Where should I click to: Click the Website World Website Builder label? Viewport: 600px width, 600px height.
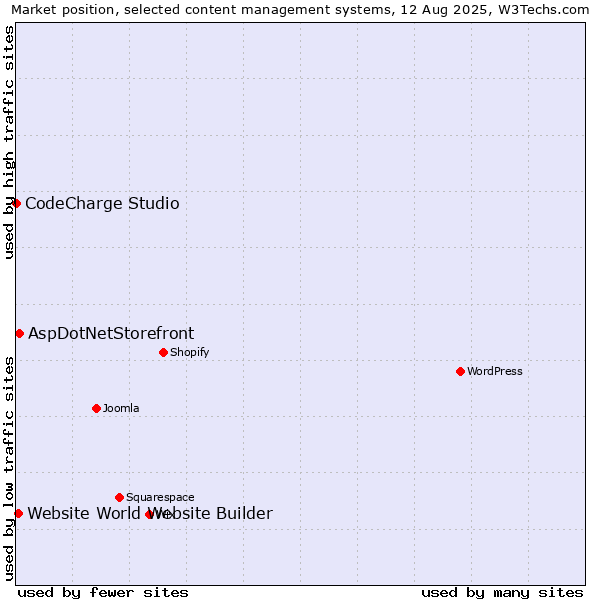pos(150,513)
